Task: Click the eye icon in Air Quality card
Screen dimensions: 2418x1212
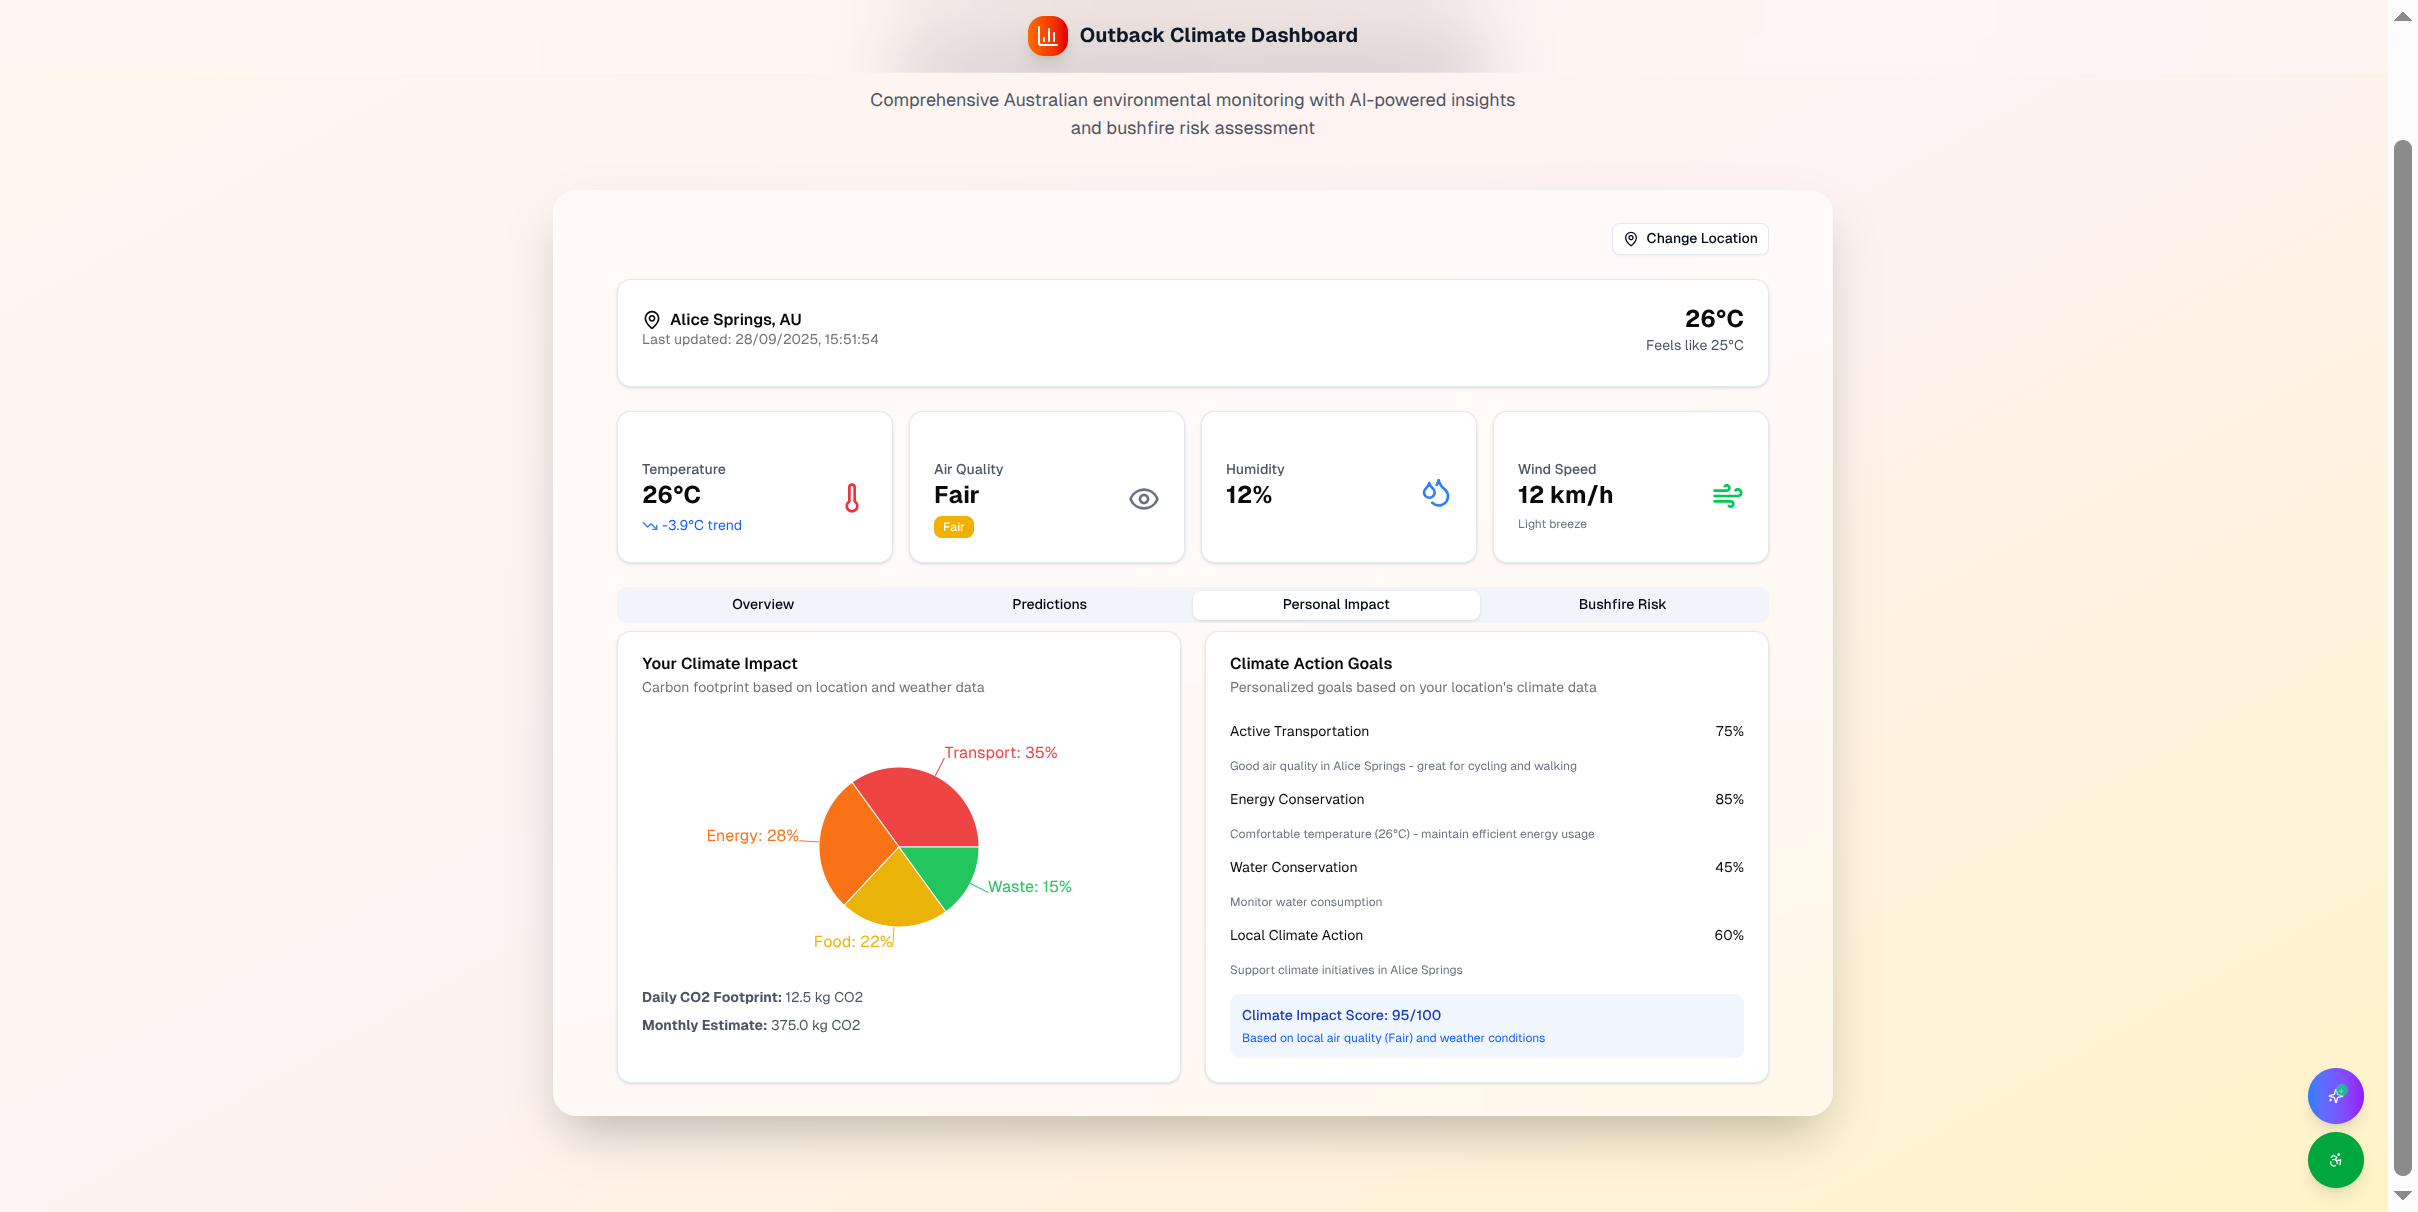Action: click(x=1143, y=499)
